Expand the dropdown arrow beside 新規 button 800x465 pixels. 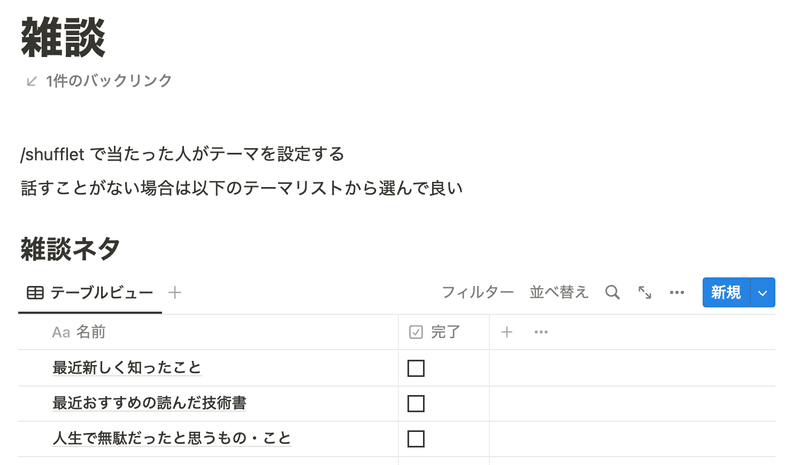pyautogui.click(x=763, y=292)
